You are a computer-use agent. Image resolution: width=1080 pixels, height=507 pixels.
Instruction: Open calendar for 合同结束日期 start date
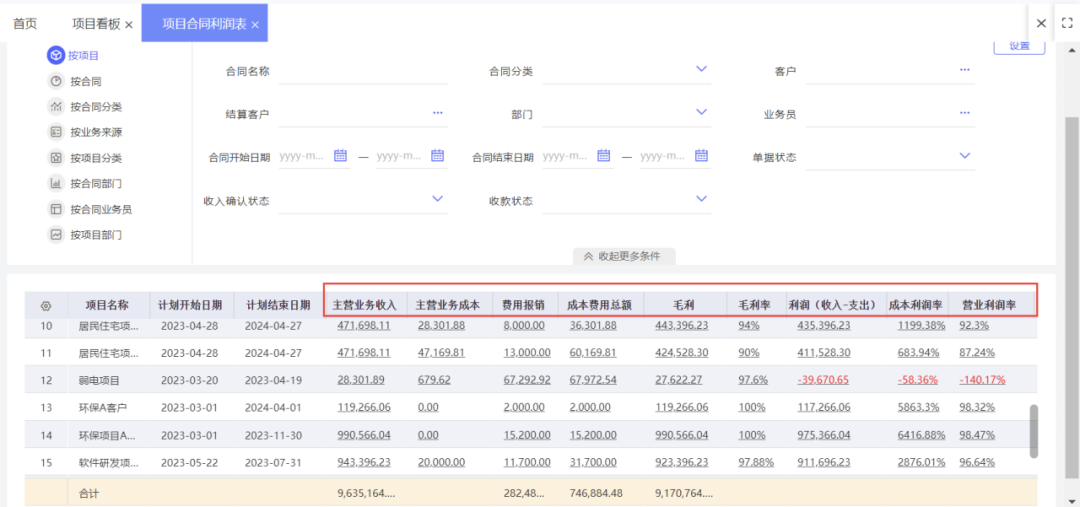[x=604, y=156]
